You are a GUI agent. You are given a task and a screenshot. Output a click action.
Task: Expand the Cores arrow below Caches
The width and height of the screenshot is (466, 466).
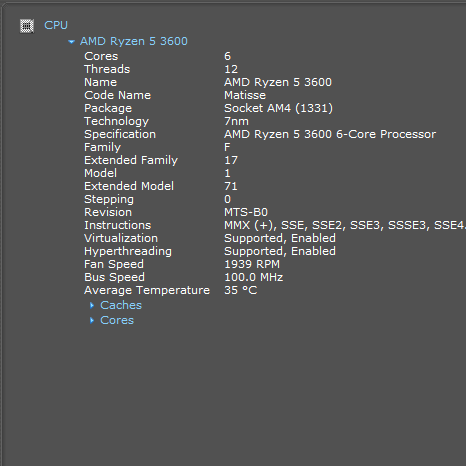[92, 320]
